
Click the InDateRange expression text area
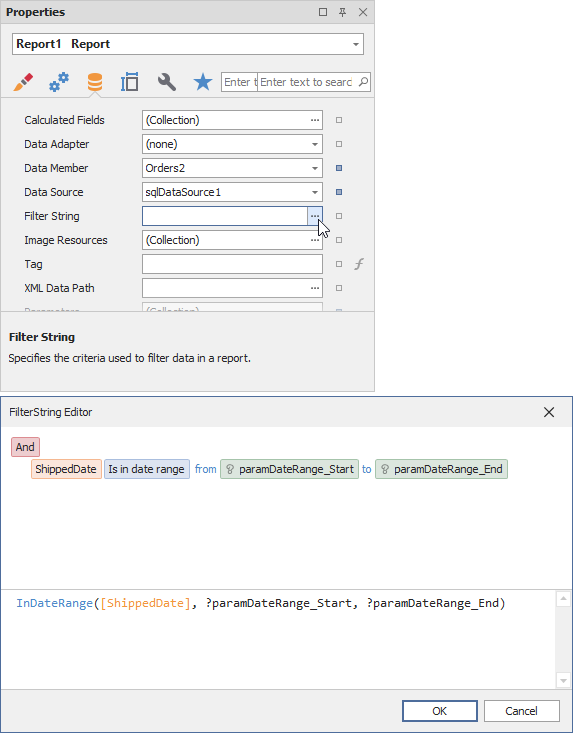279,640
